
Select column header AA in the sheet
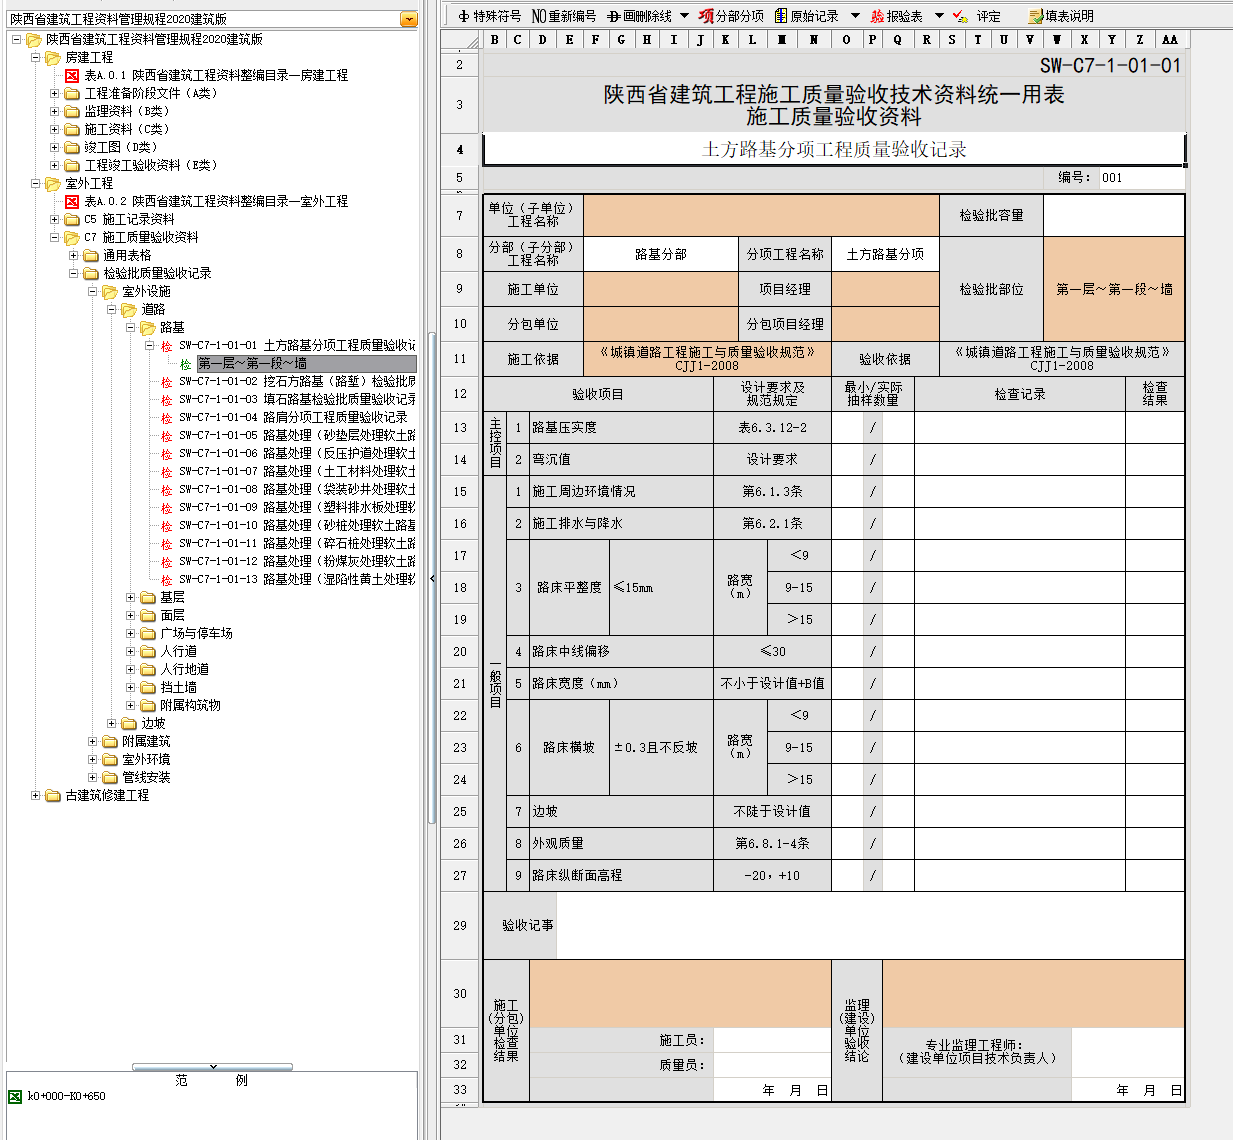point(1169,39)
